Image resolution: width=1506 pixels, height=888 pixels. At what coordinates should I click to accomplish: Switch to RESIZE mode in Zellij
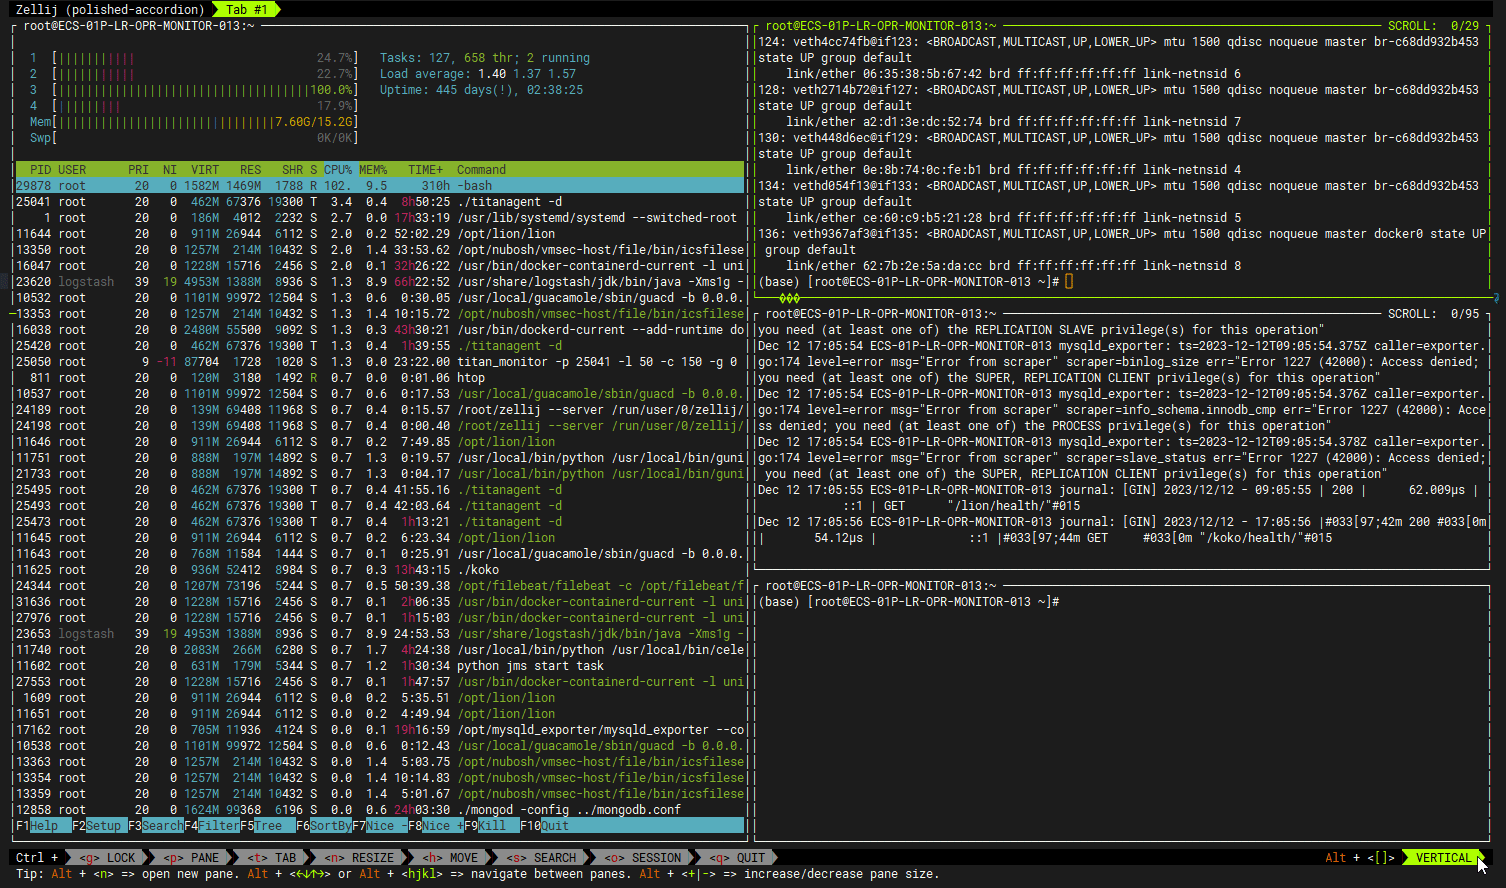point(360,858)
